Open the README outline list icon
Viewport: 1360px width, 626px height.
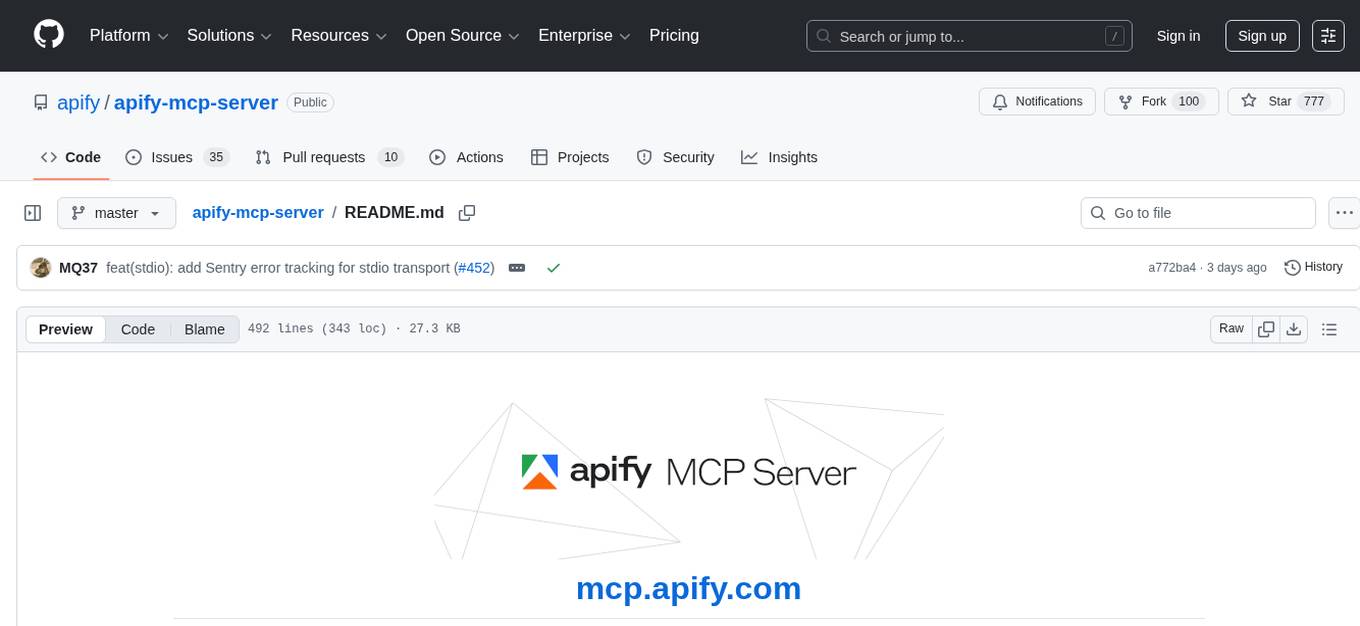click(1329, 328)
